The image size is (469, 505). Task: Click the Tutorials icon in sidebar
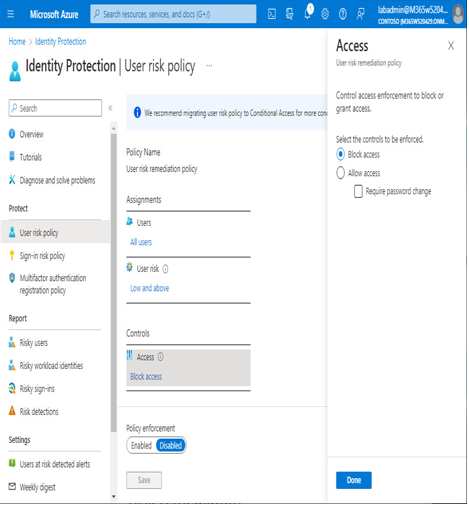[12, 156]
